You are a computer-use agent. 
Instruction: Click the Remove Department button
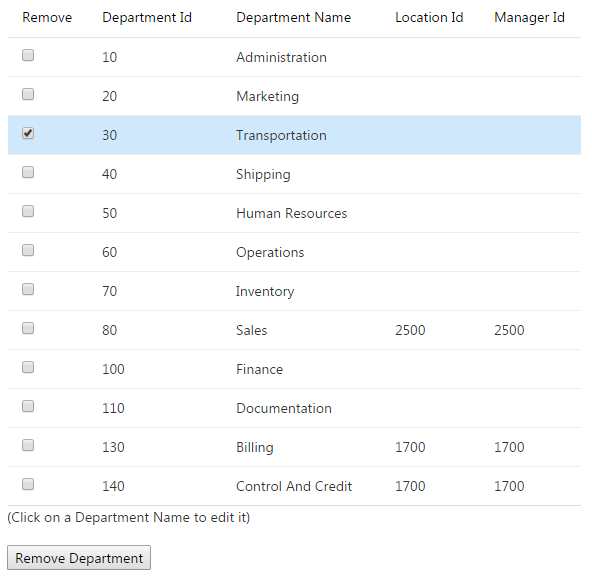tap(79, 558)
